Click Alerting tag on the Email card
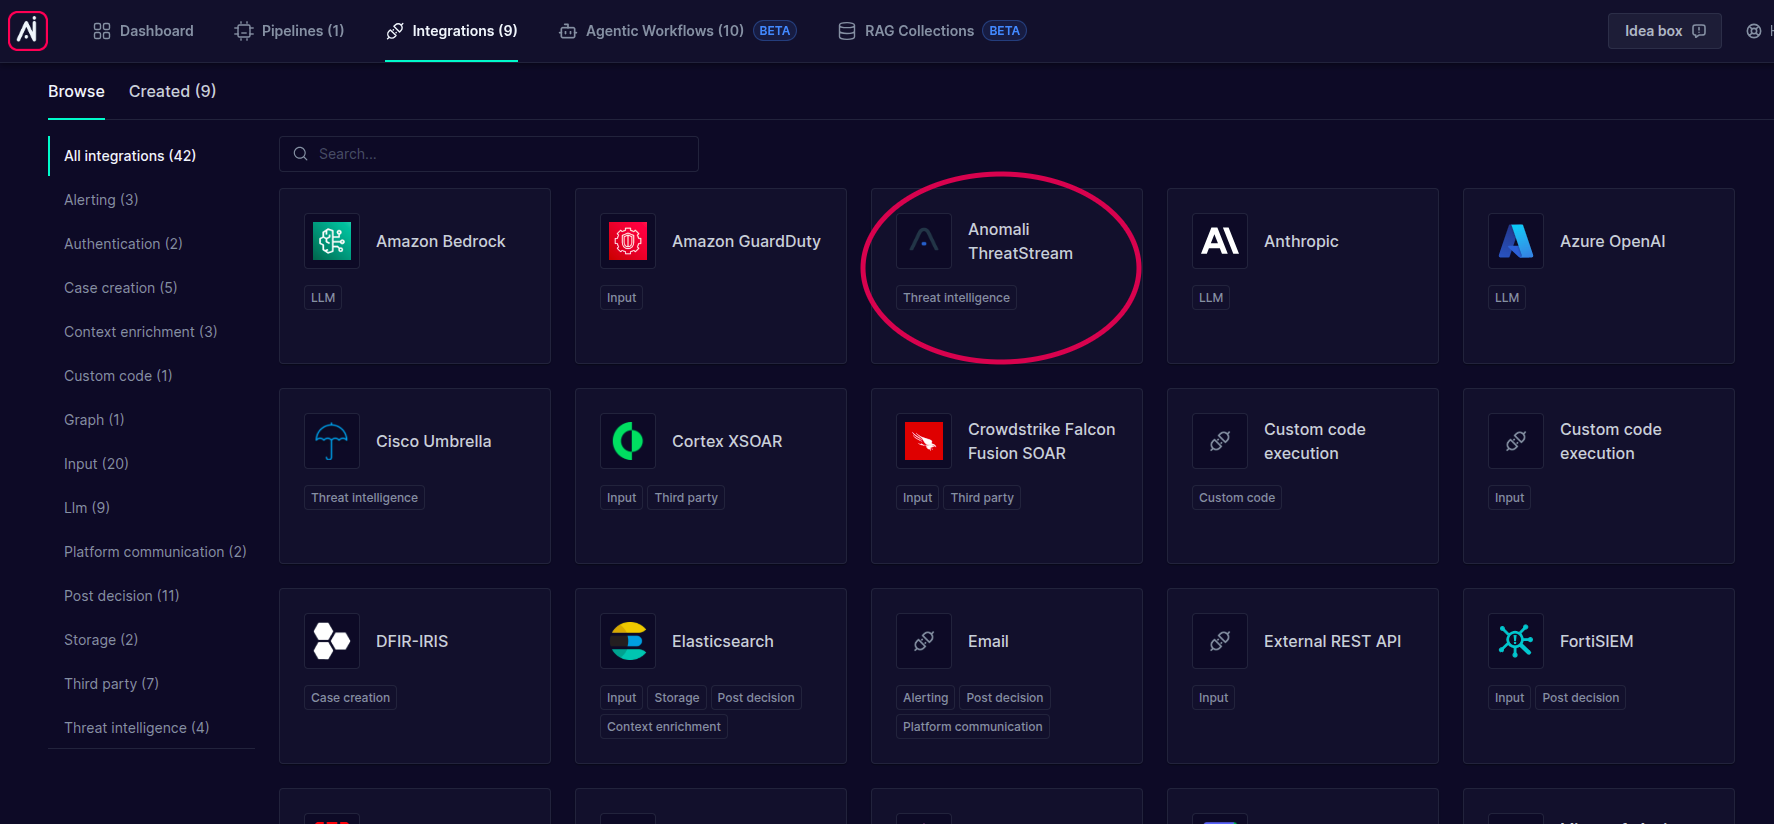Screen dimensions: 1774x824 tap(925, 698)
